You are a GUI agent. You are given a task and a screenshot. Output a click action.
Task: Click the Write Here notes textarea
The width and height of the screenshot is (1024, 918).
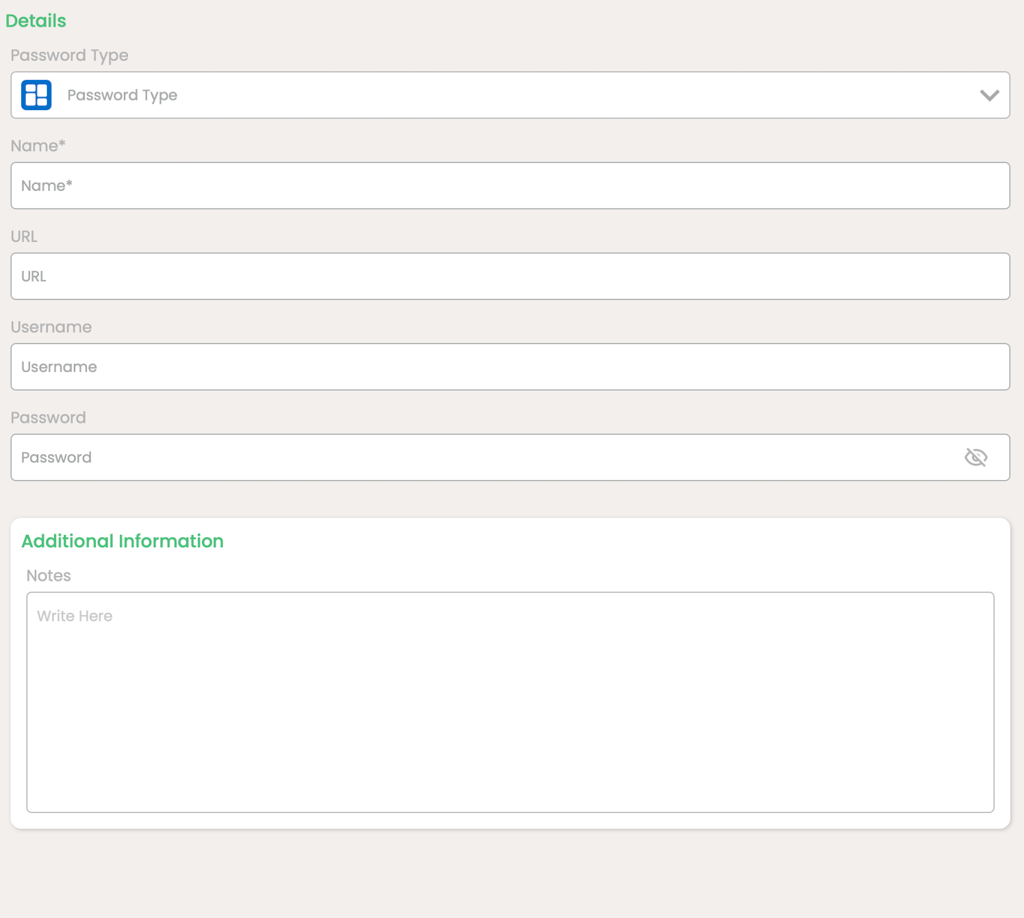pyautogui.click(x=510, y=703)
